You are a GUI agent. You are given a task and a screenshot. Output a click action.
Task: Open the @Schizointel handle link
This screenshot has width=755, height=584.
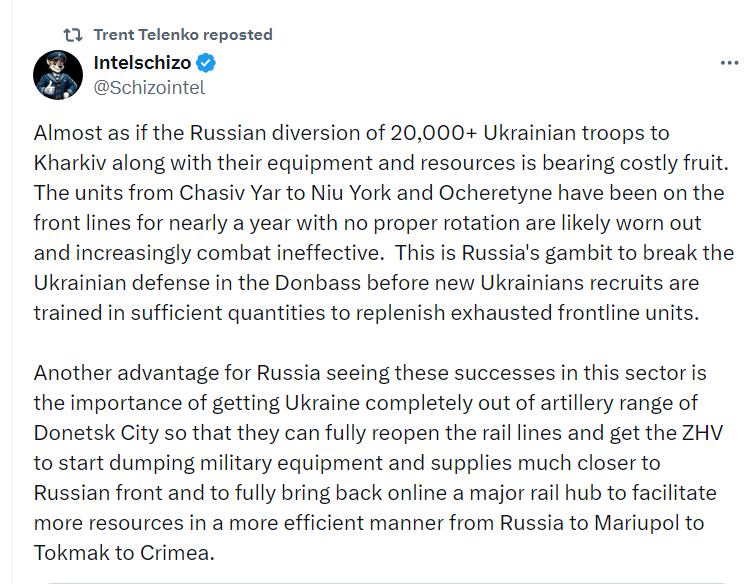coord(149,88)
